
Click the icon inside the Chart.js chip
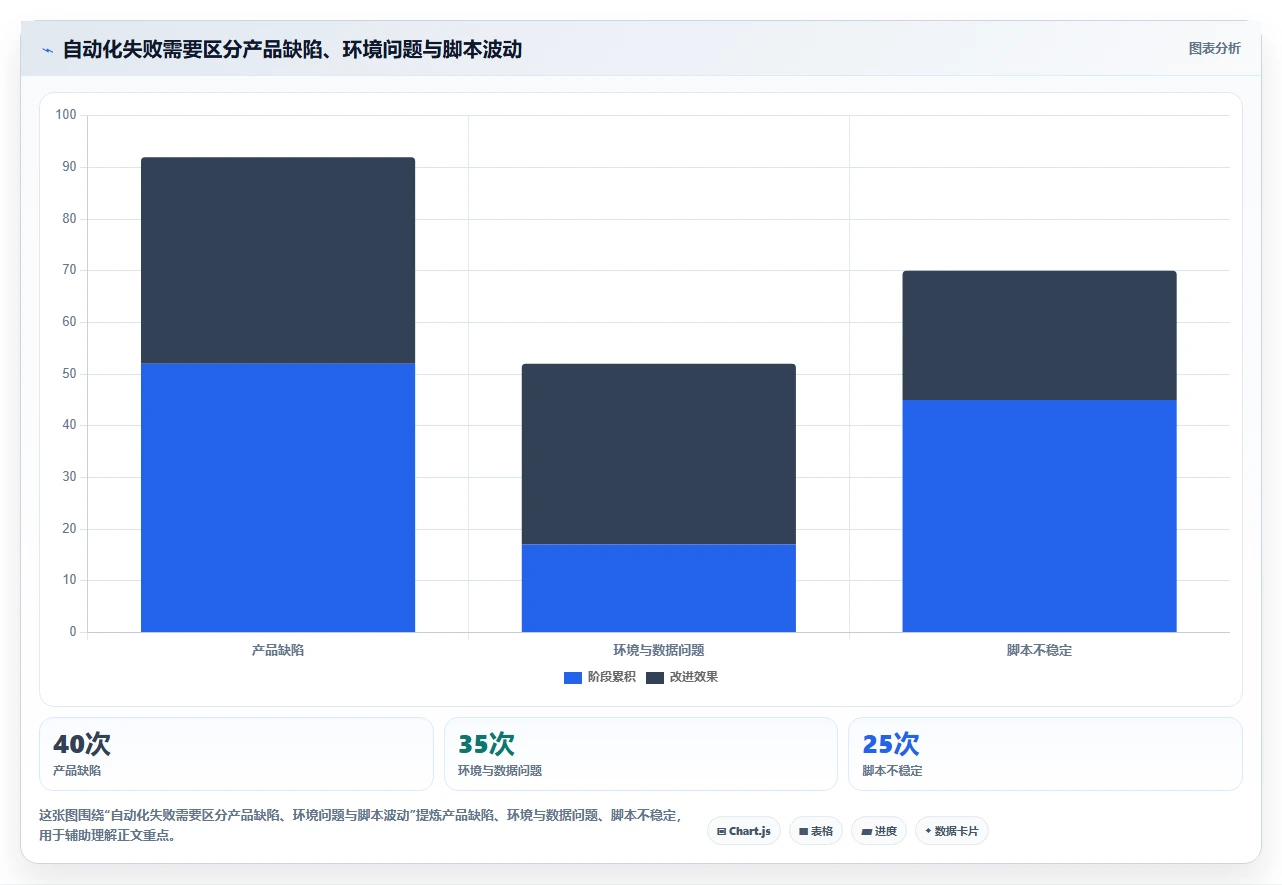tap(721, 832)
